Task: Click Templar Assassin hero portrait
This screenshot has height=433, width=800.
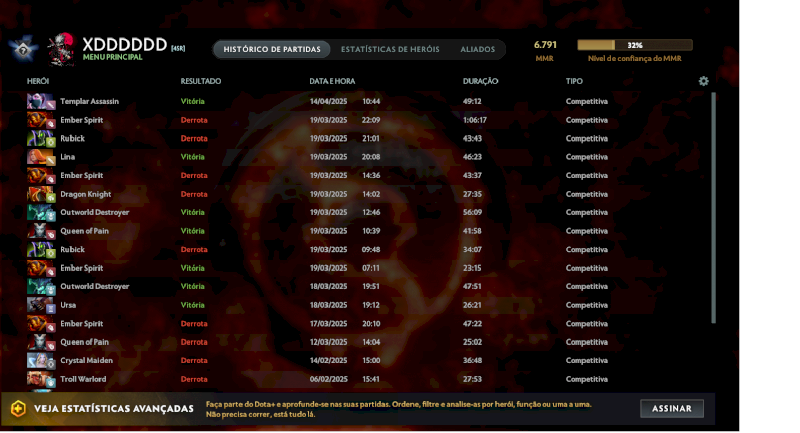Action: click(x=41, y=101)
